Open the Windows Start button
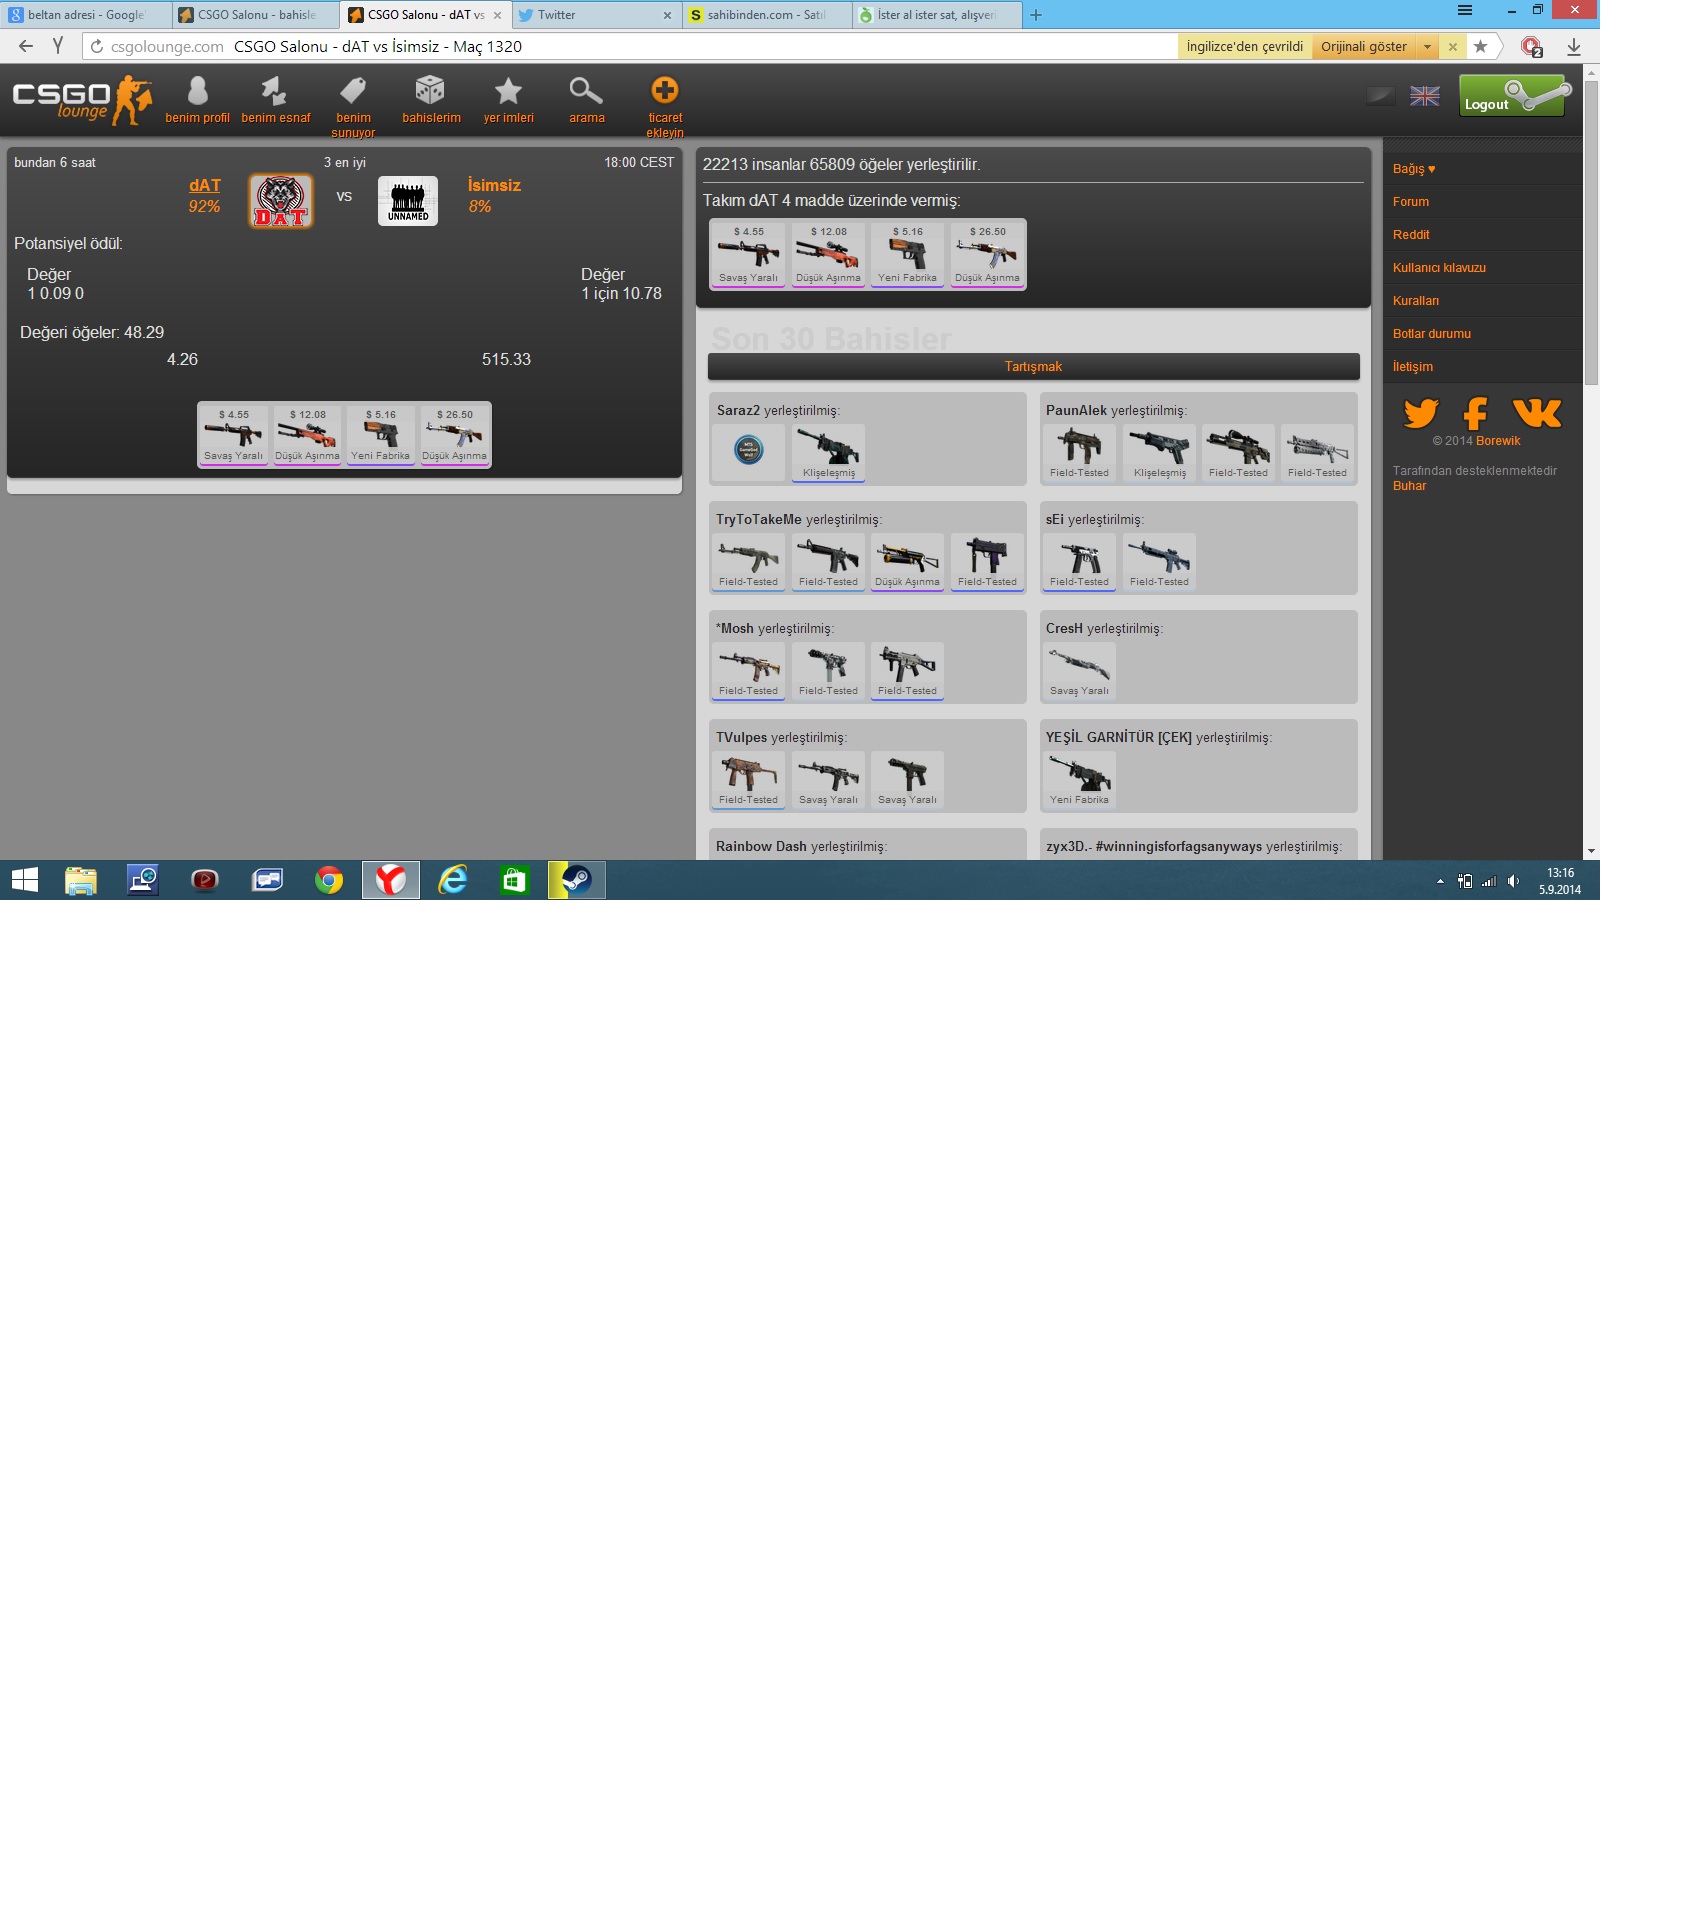 (25, 880)
